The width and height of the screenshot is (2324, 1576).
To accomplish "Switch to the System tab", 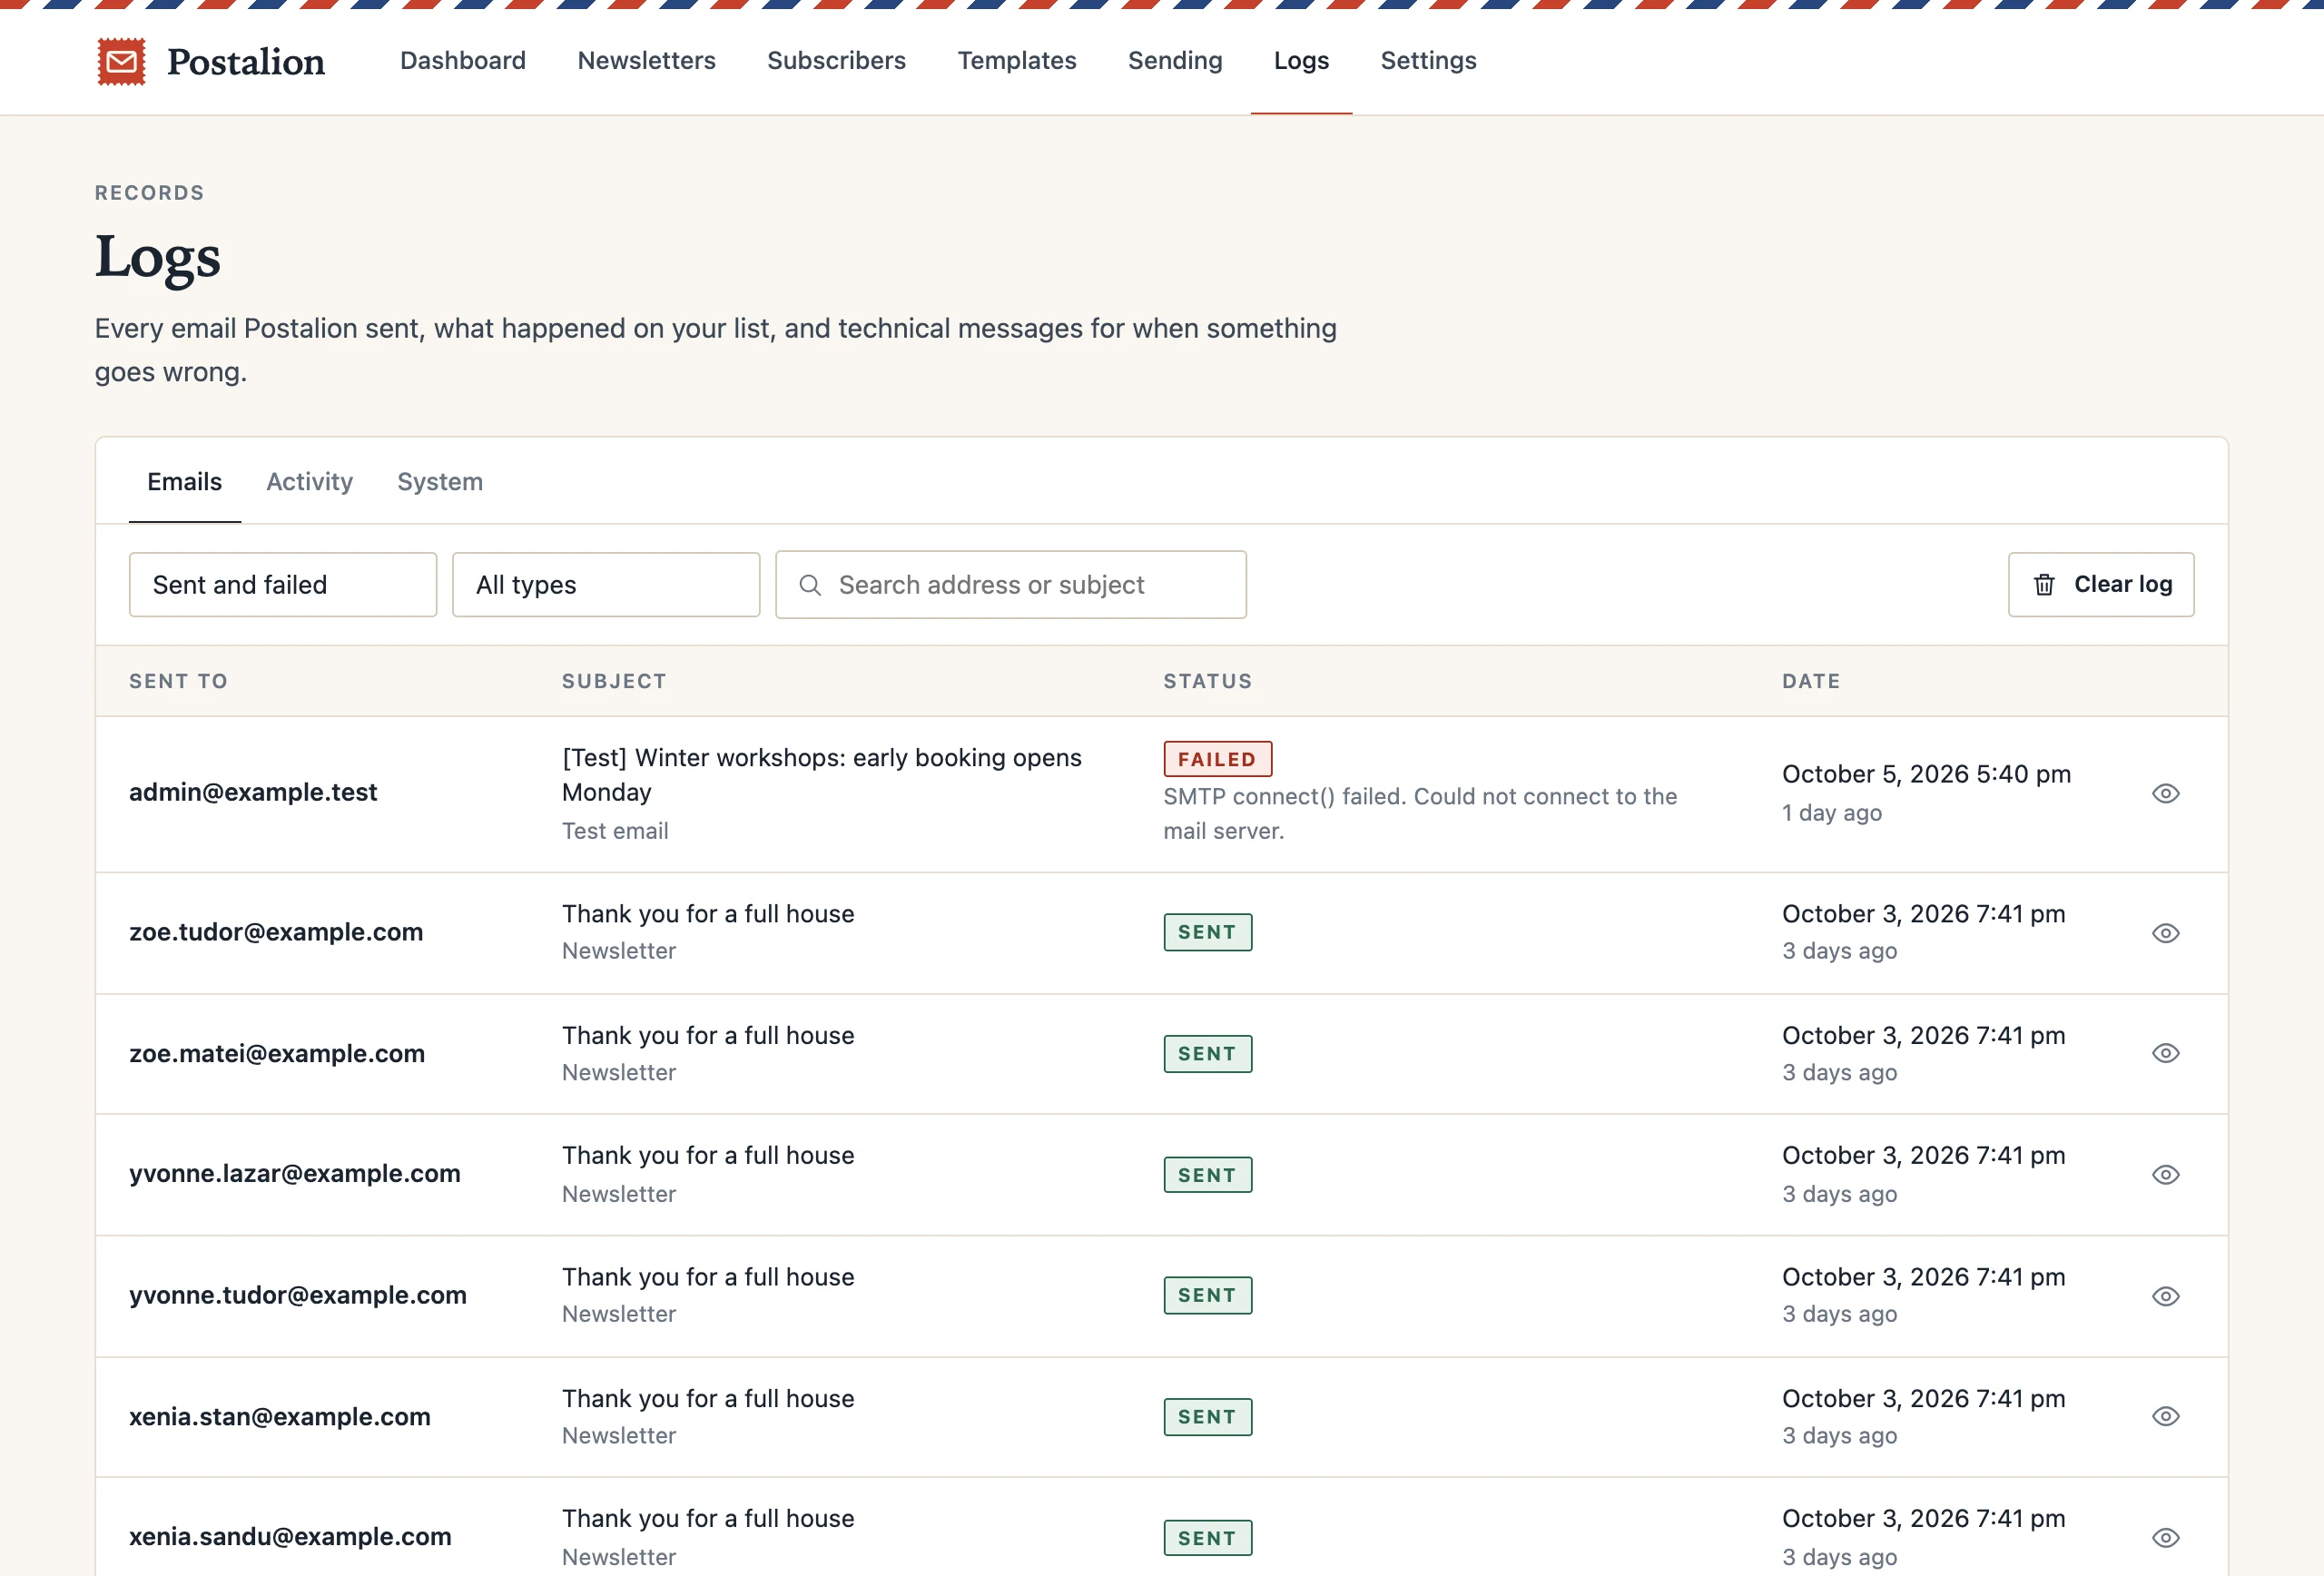I will (440, 482).
